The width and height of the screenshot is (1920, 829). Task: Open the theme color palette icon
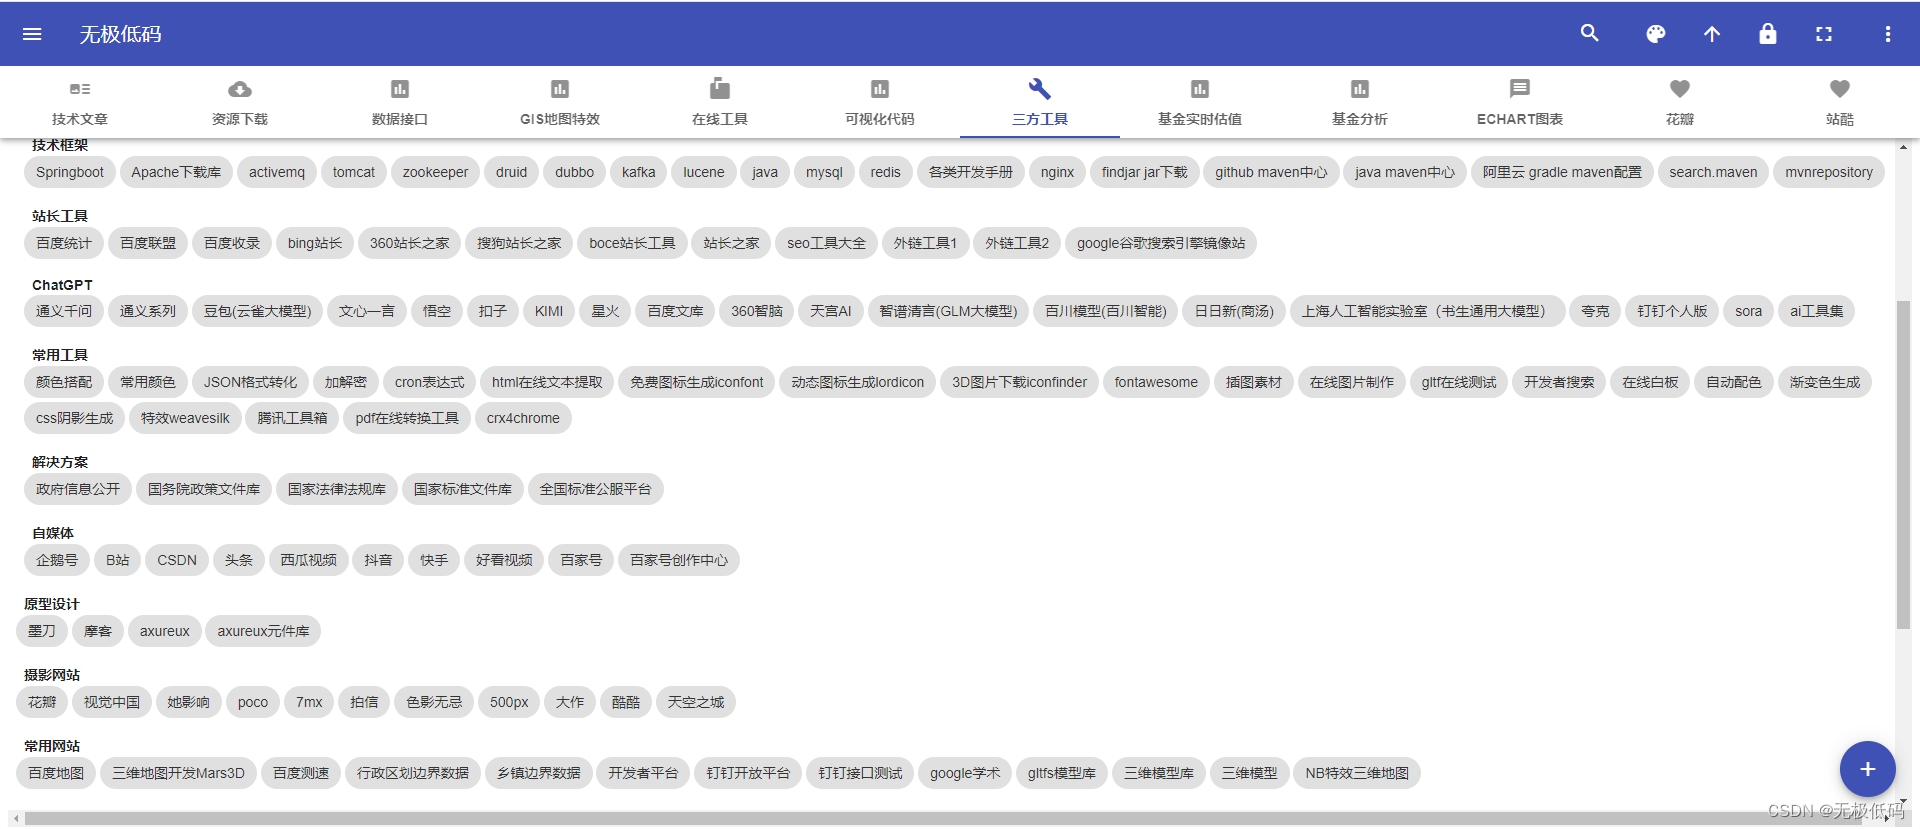click(1656, 34)
